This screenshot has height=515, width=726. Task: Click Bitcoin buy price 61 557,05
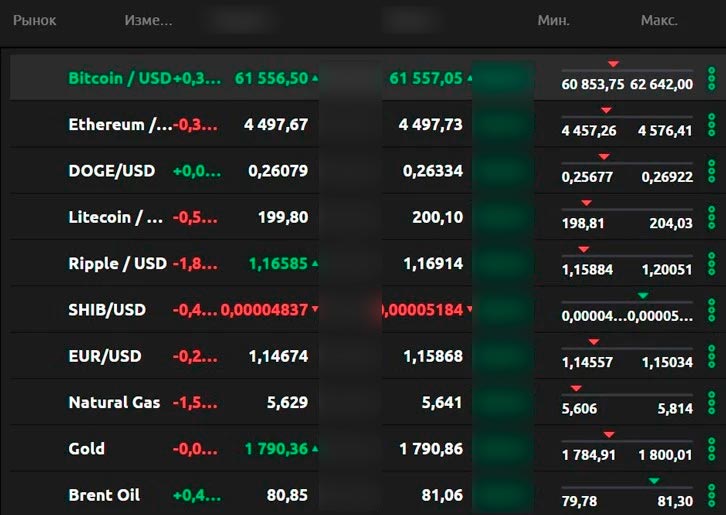pos(425,78)
